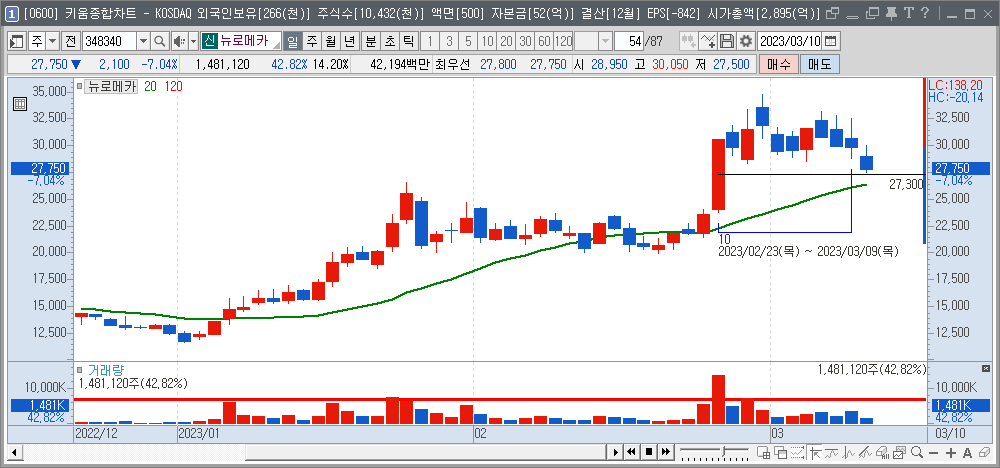Image resolution: width=1000 pixels, height=468 pixels.
Task: Click the overlapping windows layout icon
Action: point(781,452)
